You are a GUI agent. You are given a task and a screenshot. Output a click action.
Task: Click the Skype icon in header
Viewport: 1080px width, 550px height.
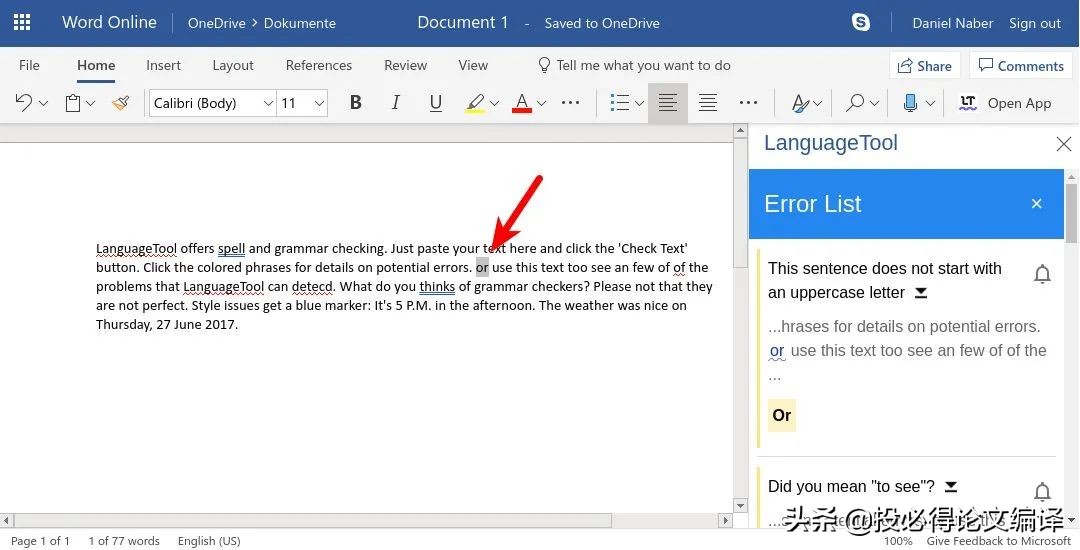(x=860, y=22)
